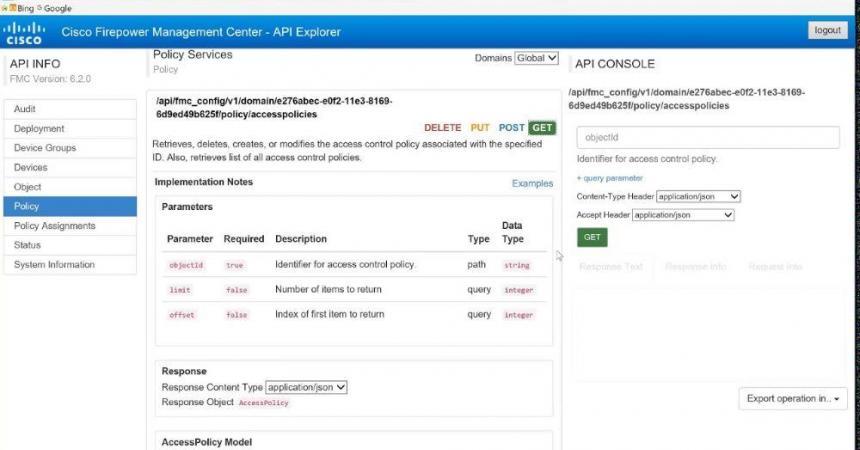Click the 'query' type of offset
Viewport: 860px width, 450px height.
pos(479,314)
